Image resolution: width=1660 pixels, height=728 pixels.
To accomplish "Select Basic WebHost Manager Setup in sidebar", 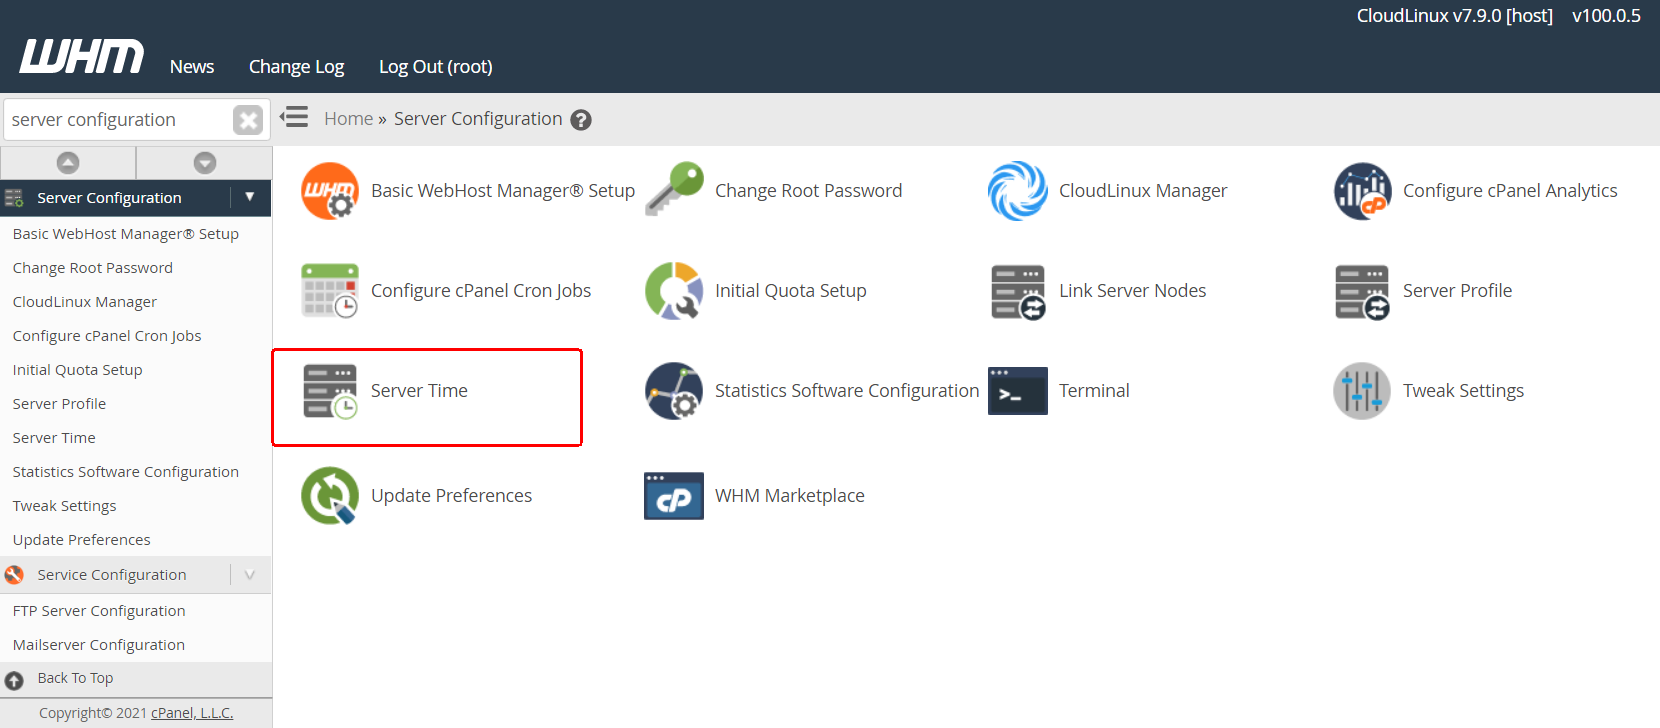I will point(126,234).
